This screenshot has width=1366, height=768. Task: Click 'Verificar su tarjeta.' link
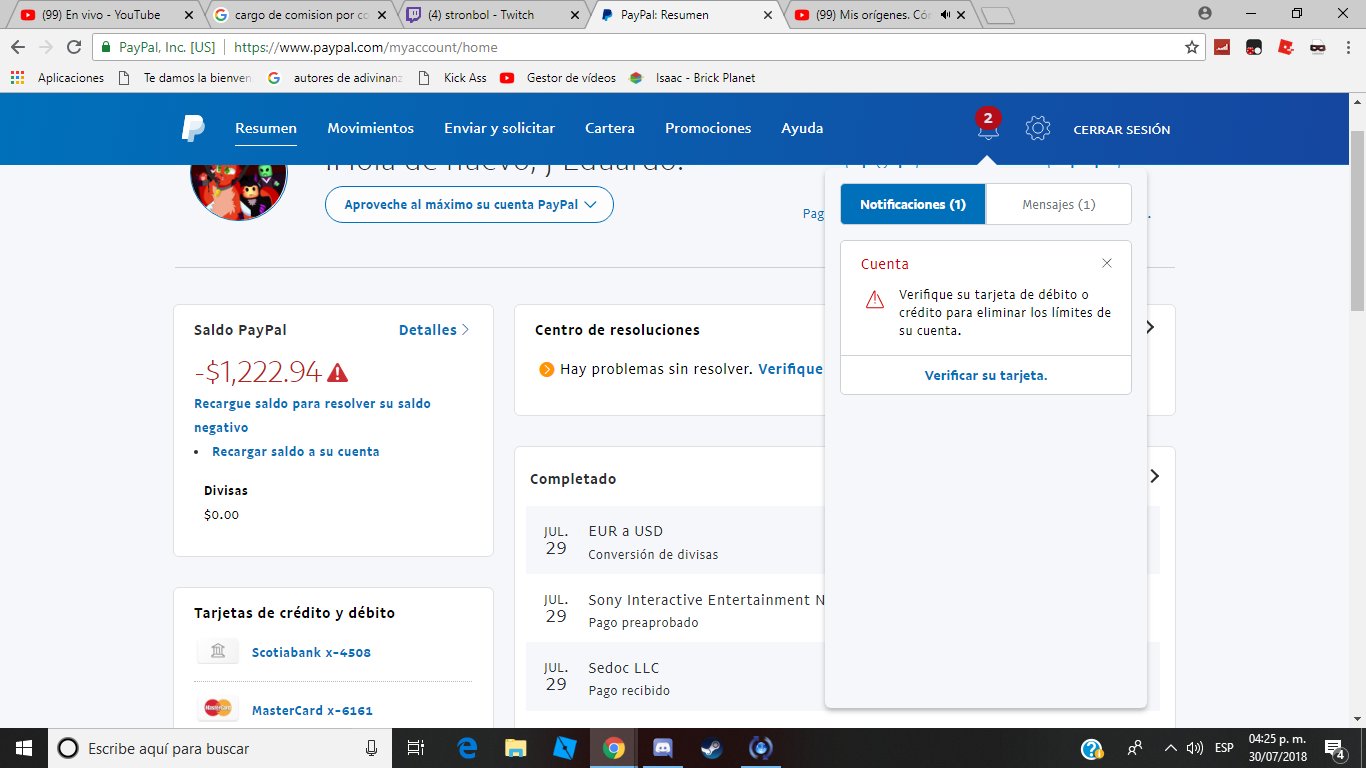point(986,375)
